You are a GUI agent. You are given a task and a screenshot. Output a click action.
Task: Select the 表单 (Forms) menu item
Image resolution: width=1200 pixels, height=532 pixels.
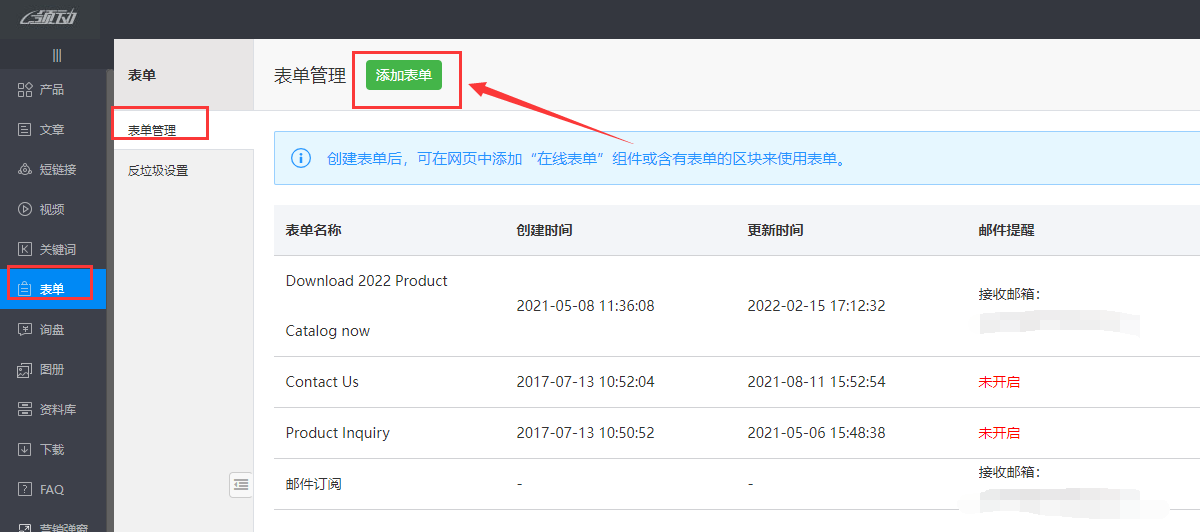click(x=51, y=289)
